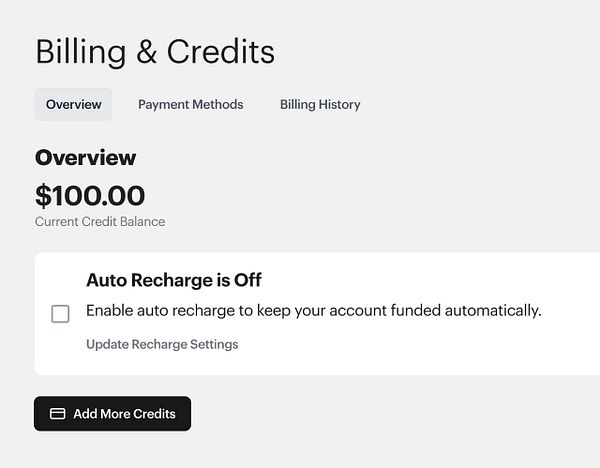This screenshot has height=468, width=600.
Task: Click the $100.00 balance amount
Action: tap(90, 195)
